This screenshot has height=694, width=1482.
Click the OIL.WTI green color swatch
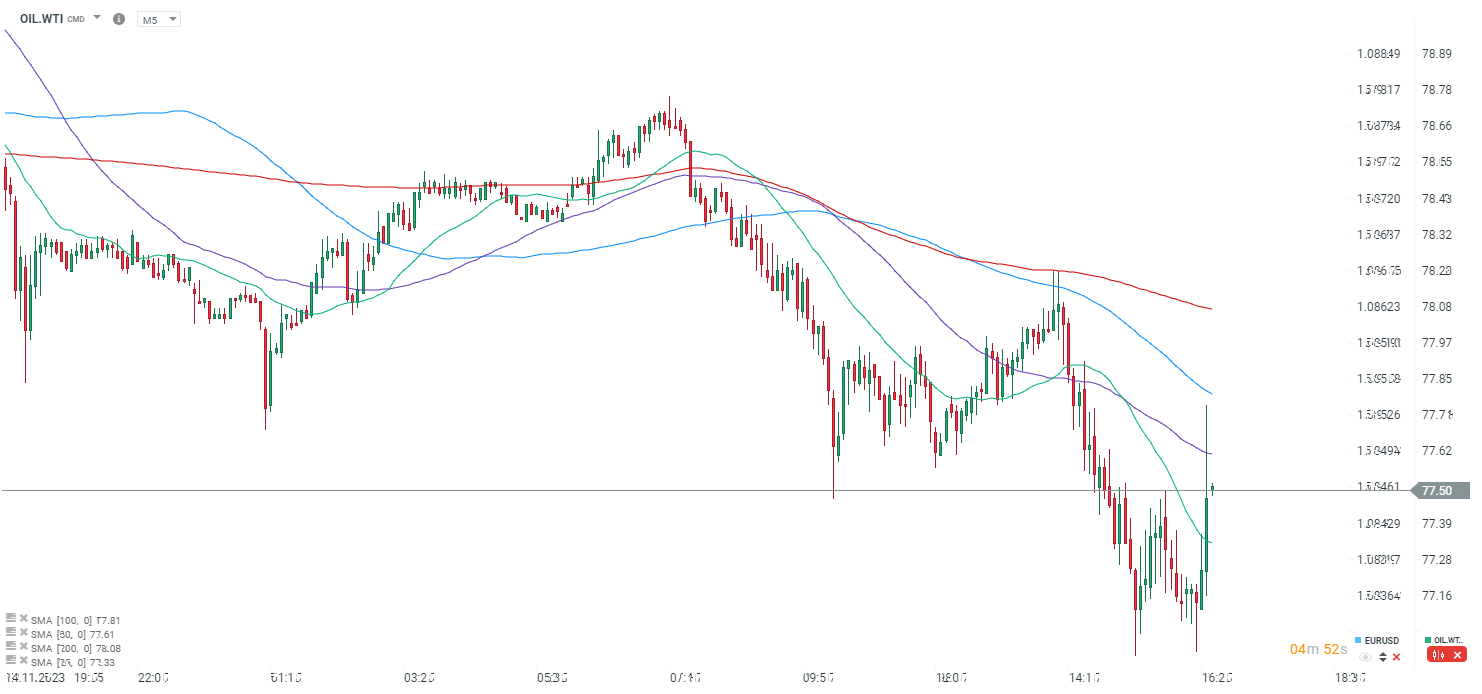click(1427, 640)
